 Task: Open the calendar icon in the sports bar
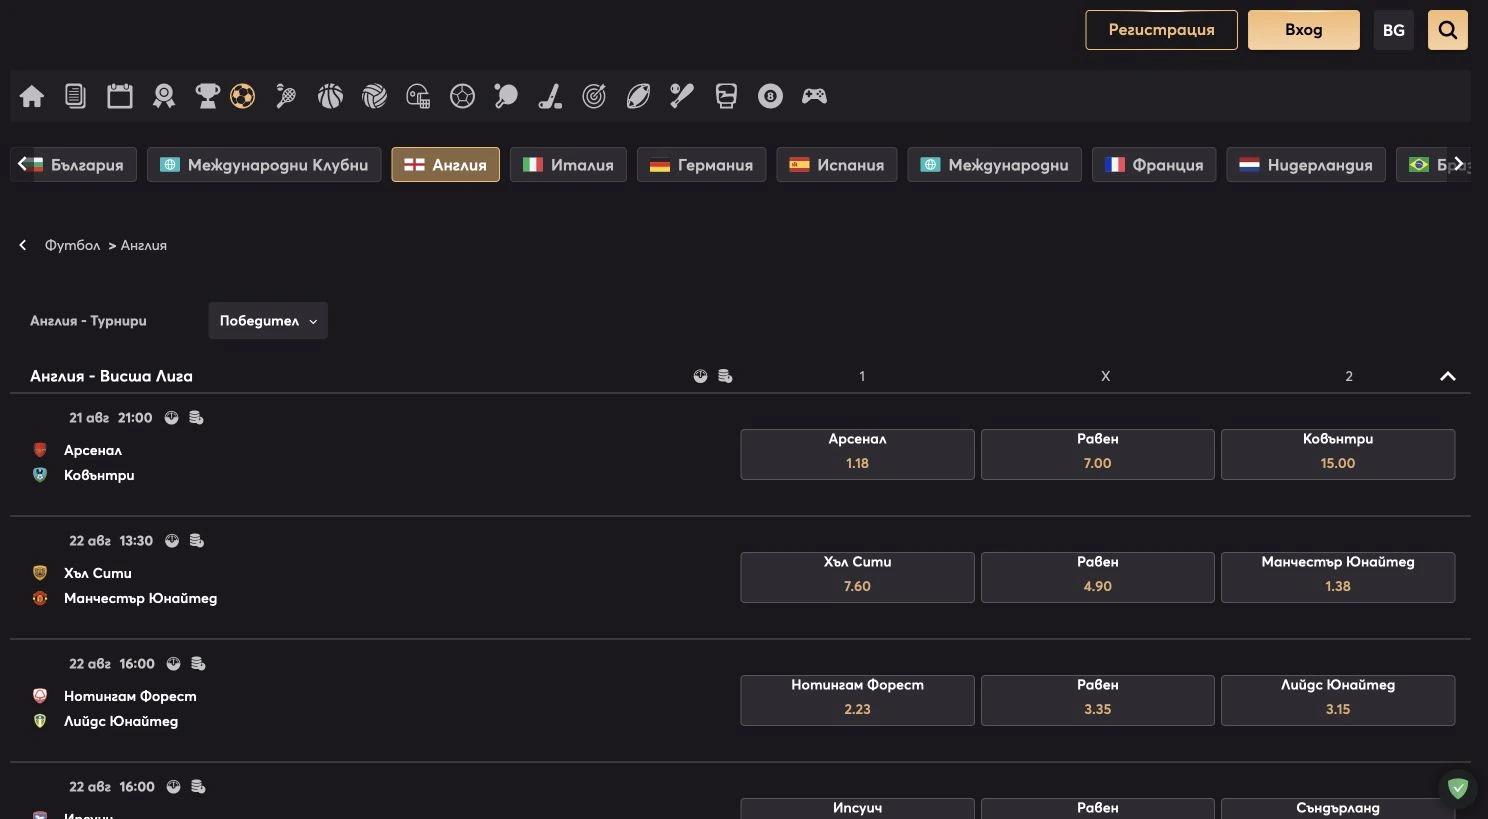[x=120, y=96]
